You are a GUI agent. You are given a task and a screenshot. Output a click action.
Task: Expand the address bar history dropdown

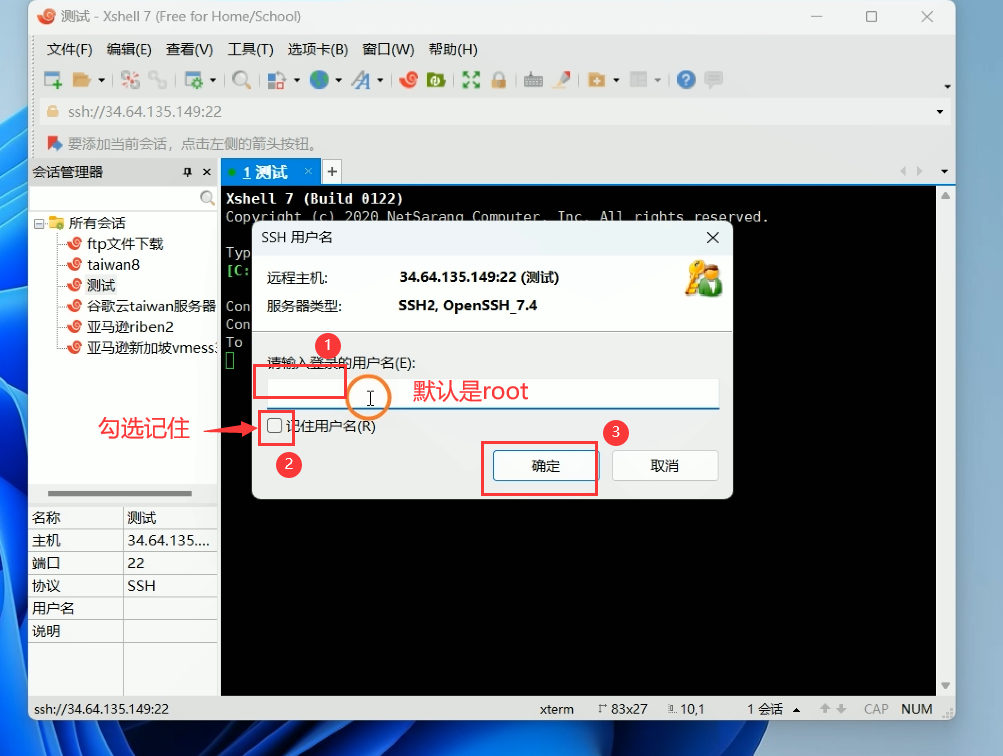tap(940, 112)
